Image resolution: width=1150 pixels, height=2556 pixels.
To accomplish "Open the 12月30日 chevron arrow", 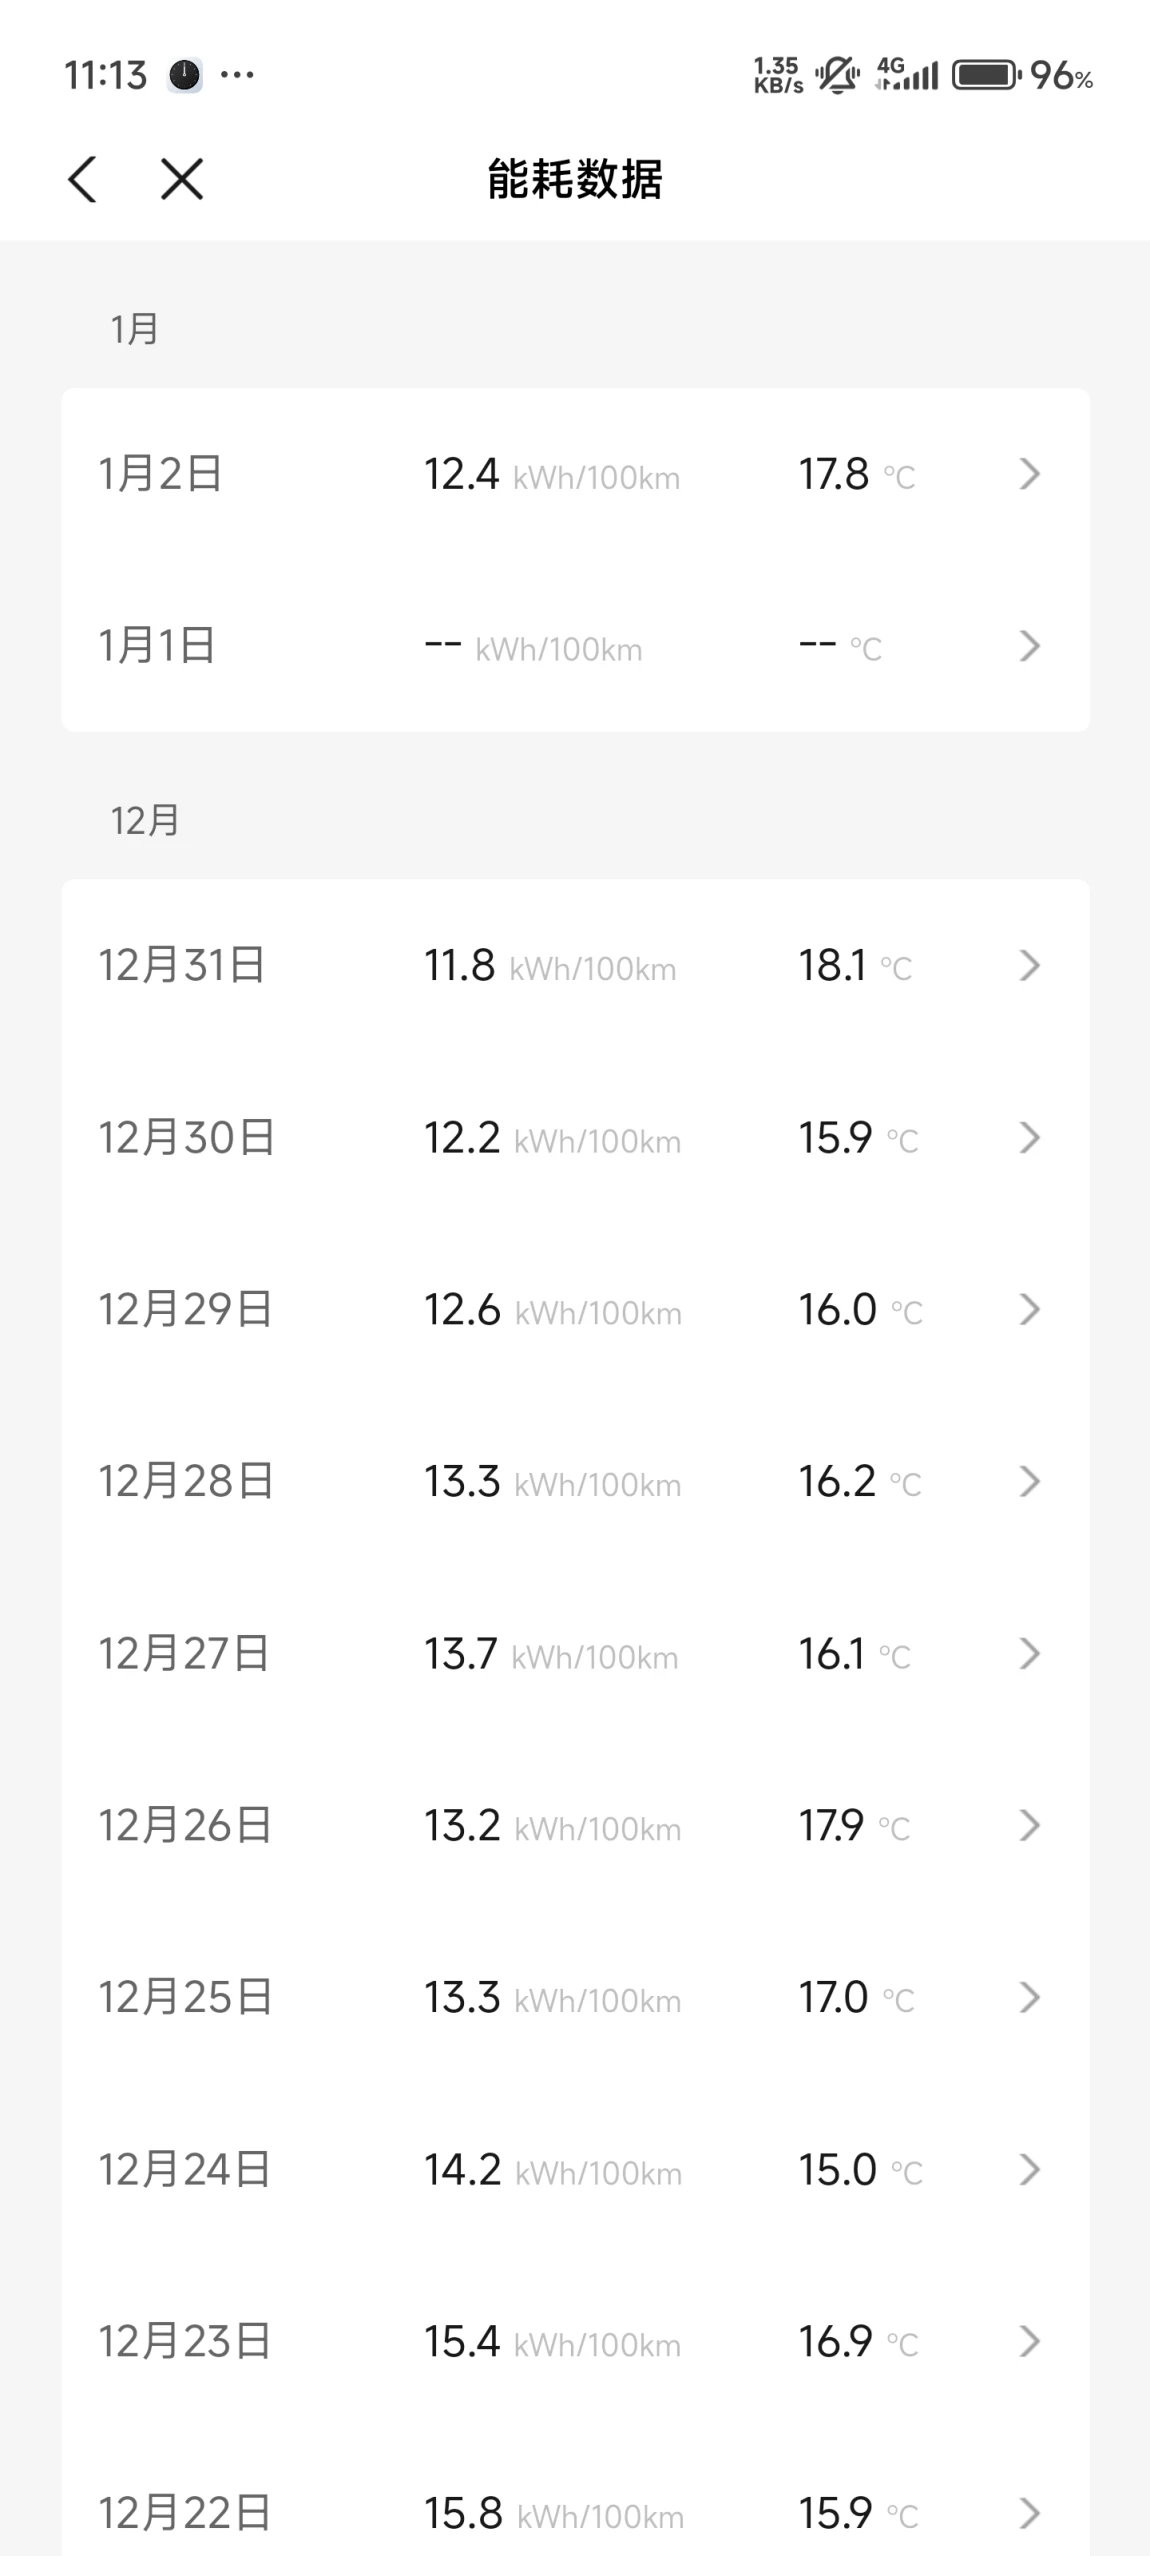I will point(1030,1137).
